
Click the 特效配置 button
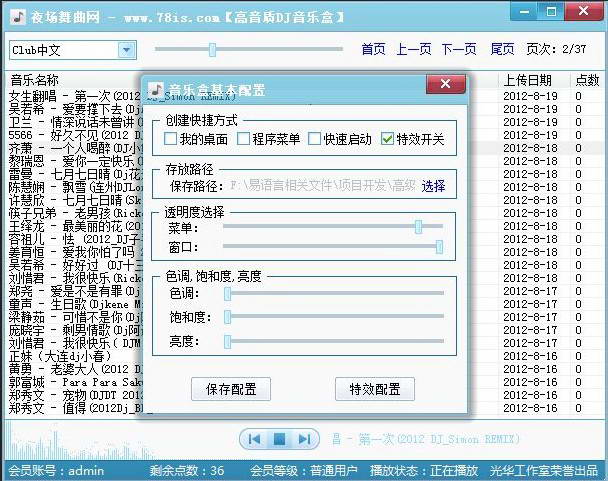[375, 389]
